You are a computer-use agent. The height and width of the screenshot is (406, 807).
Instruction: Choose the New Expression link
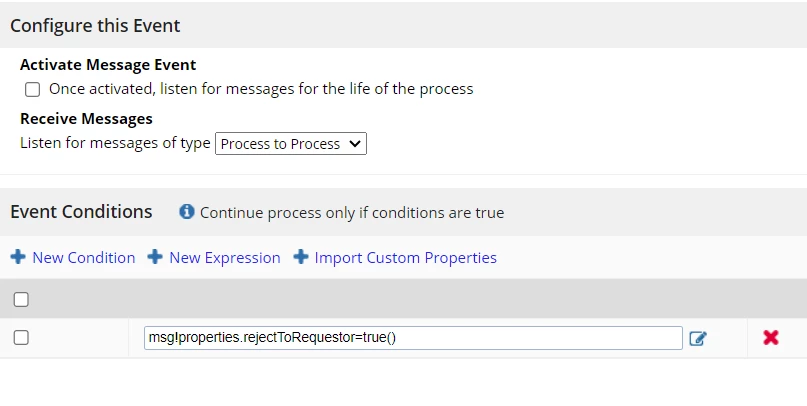224,257
